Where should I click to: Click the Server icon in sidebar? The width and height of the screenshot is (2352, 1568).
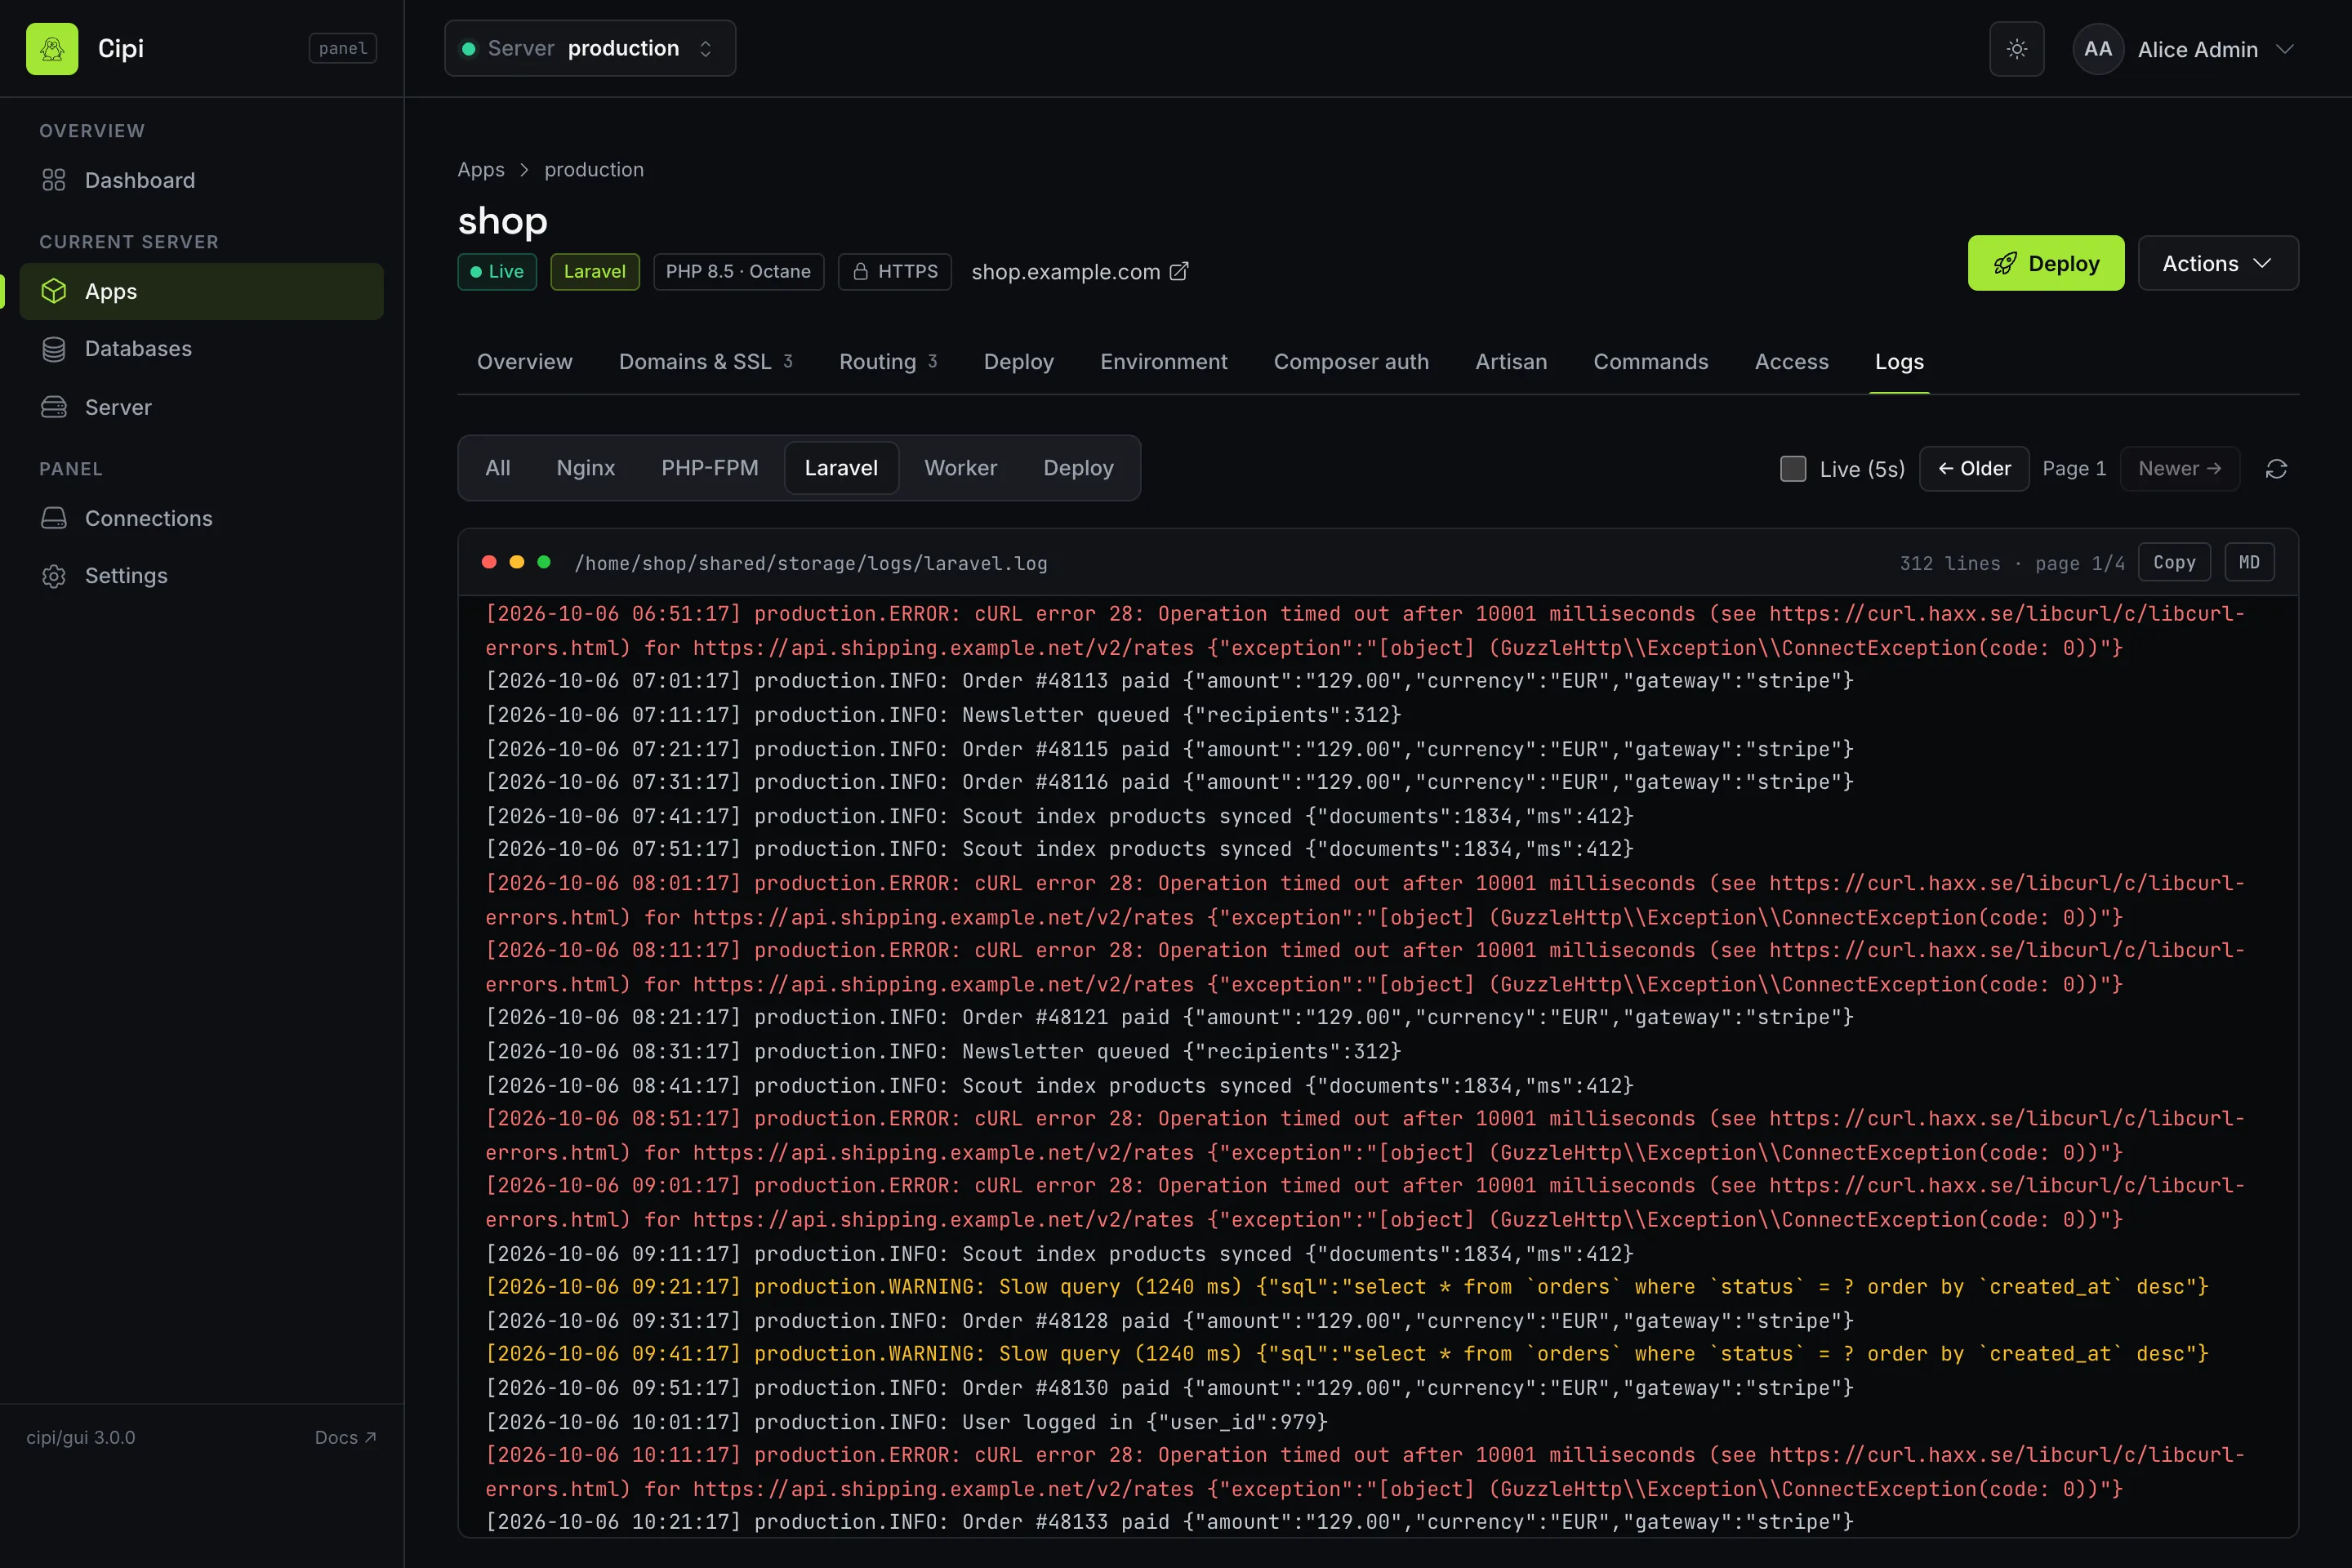tap(54, 407)
